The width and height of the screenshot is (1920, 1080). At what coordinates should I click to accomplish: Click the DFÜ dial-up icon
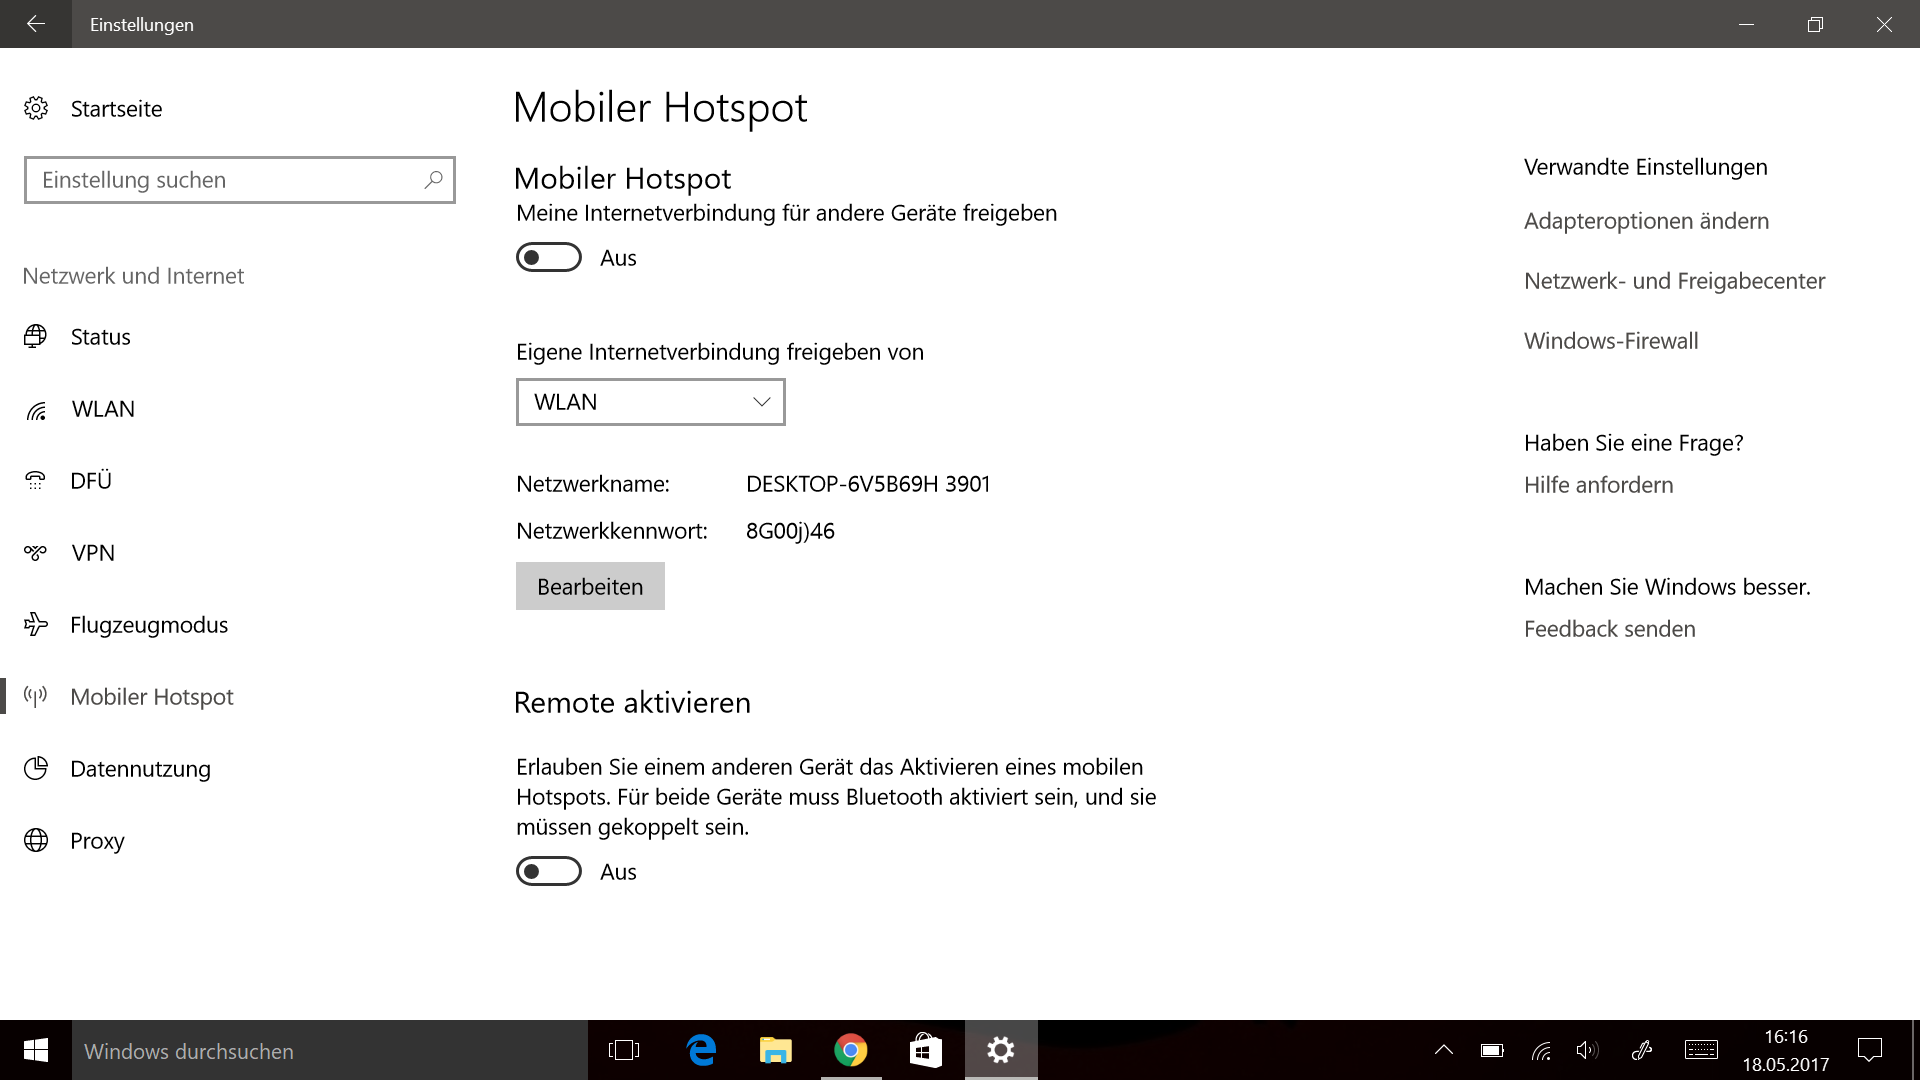coord(36,481)
